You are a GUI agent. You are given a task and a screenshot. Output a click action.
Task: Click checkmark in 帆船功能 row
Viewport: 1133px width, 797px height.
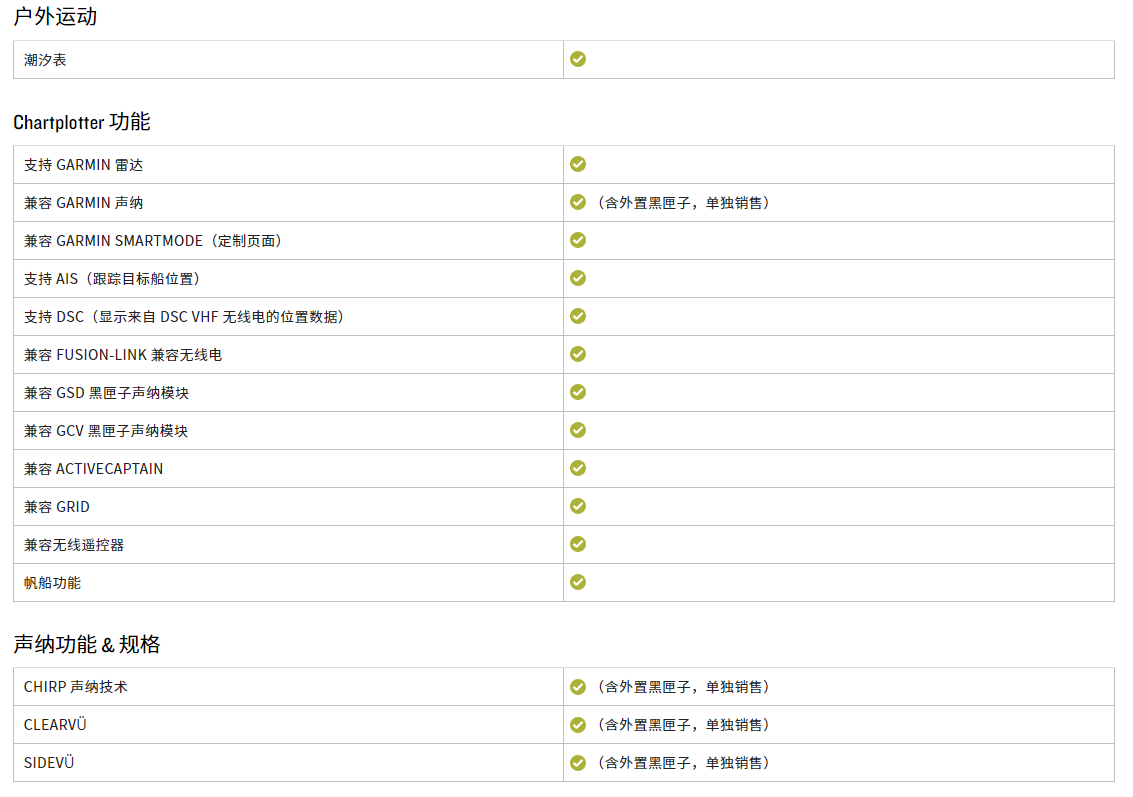click(578, 582)
